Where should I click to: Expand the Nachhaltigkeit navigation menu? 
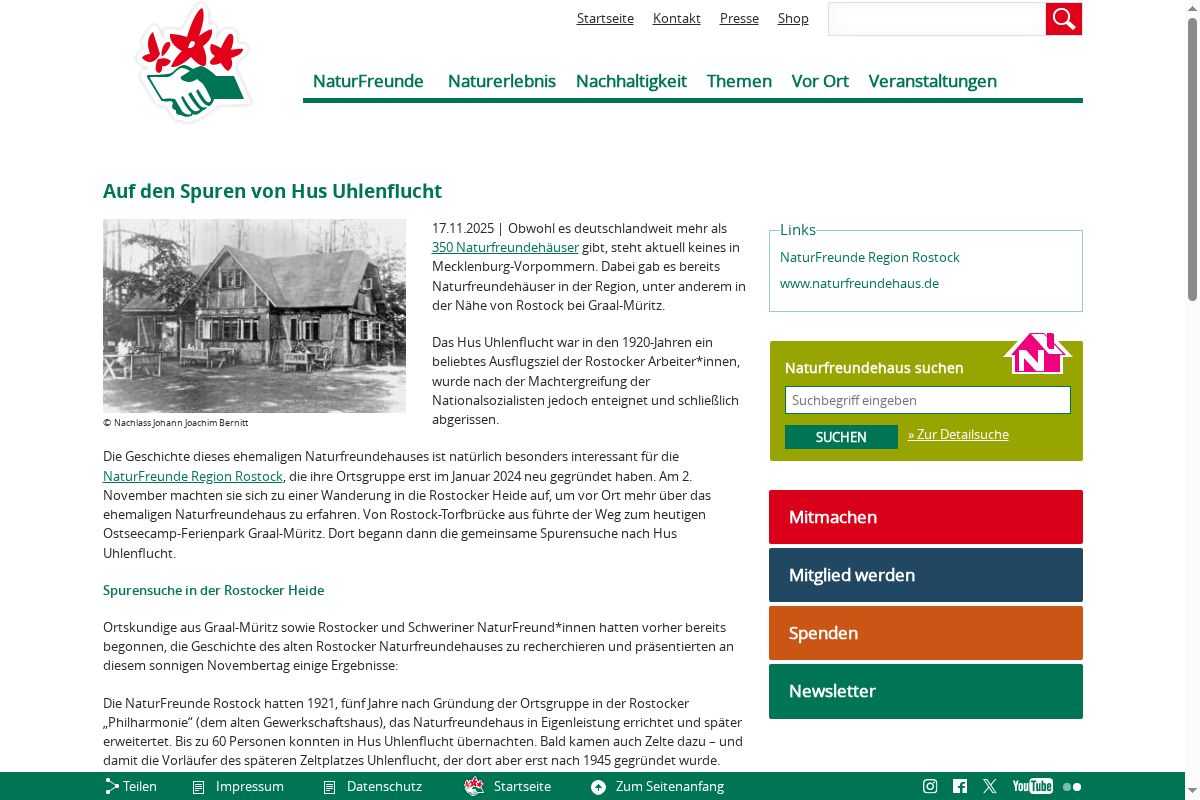click(x=631, y=81)
